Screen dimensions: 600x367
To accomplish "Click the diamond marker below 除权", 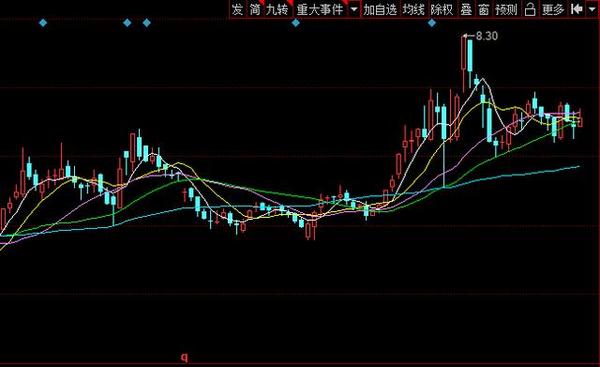I will [432, 23].
